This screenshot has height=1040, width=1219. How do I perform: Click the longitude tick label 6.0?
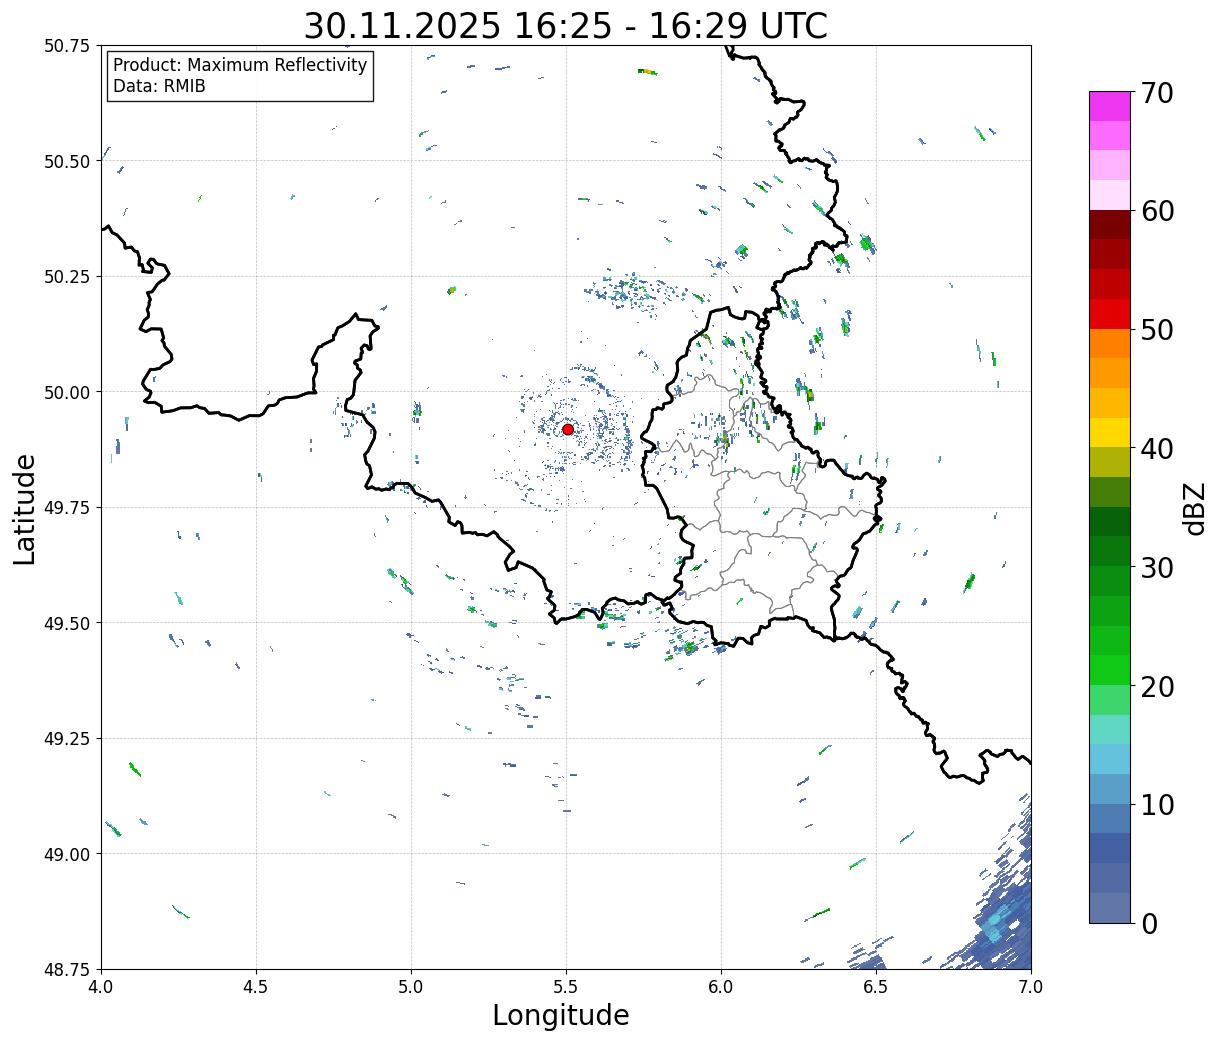pos(721,987)
